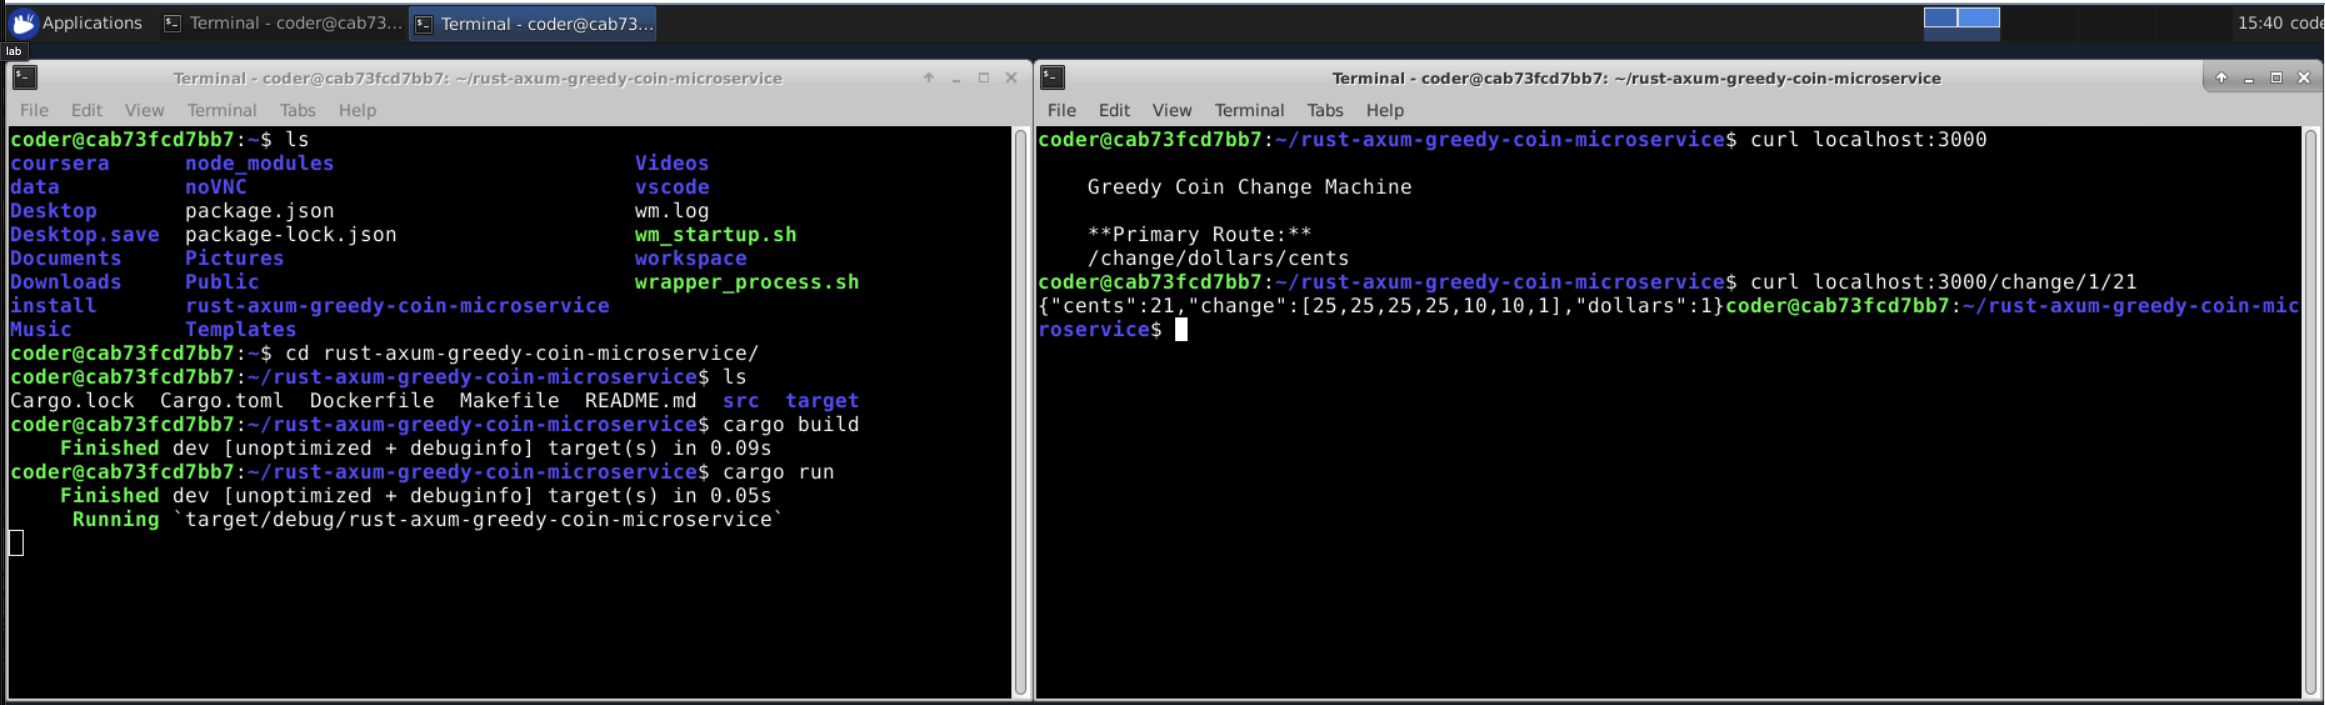
Task: Open Tabs menu in left terminal
Action: click(x=297, y=110)
